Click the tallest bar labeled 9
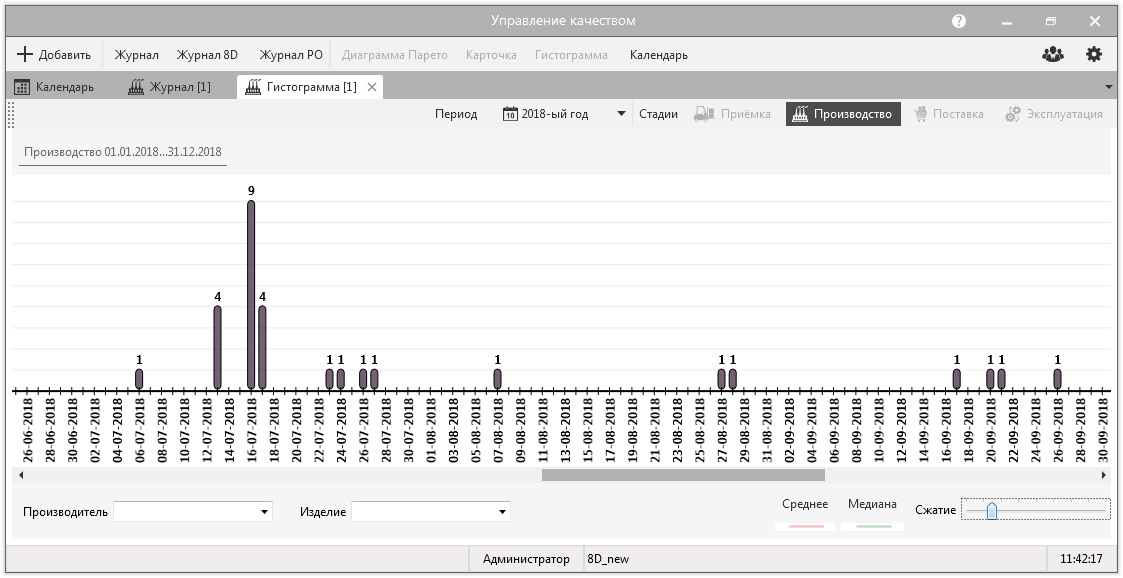The image size is (1123, 578). click(251, 294)
